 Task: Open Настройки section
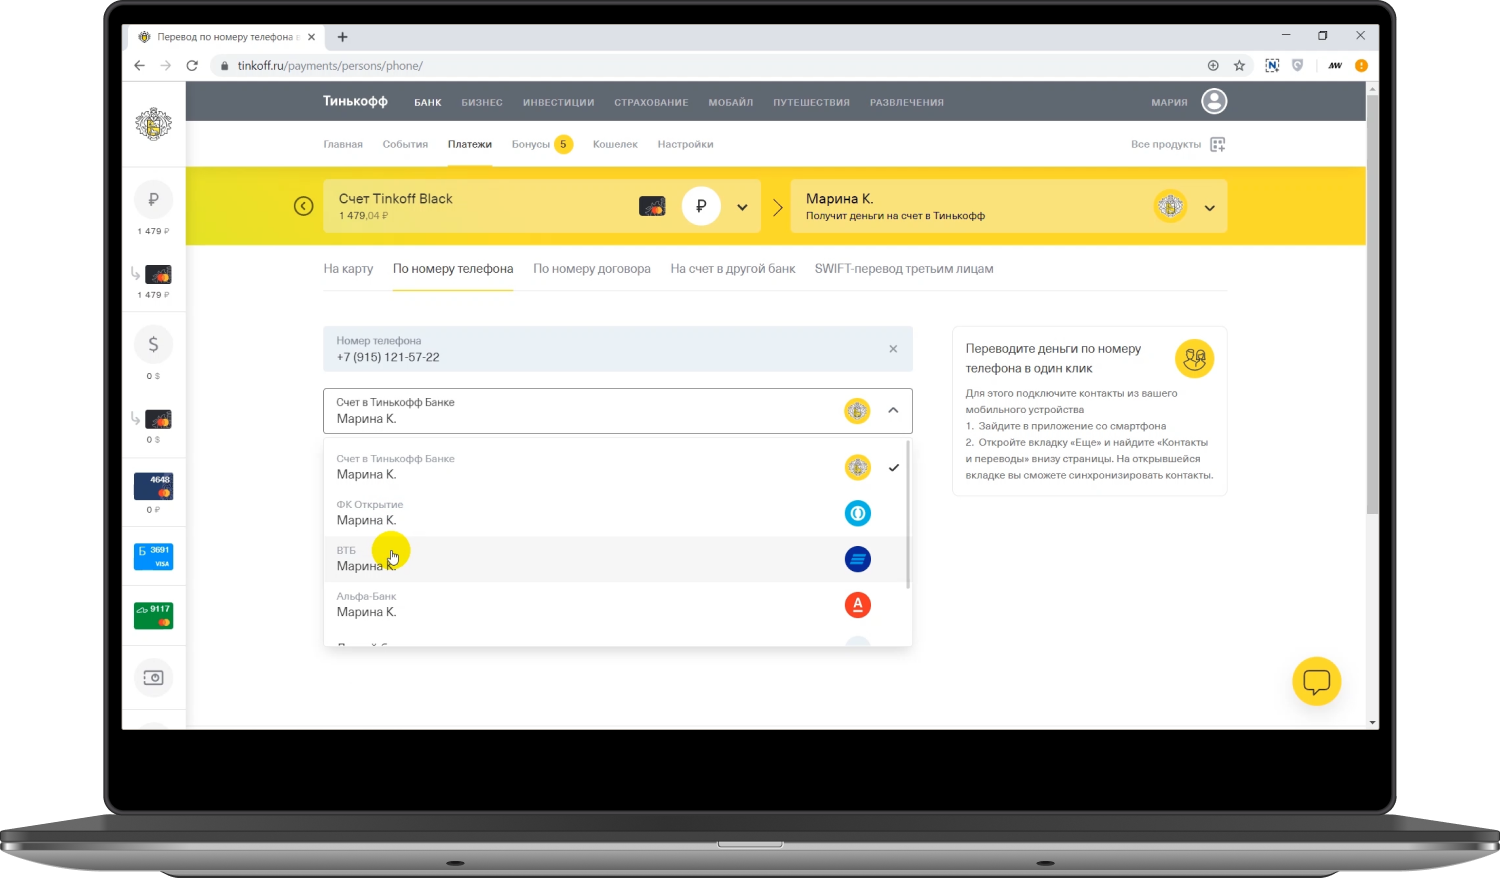[x=685, y=144]
